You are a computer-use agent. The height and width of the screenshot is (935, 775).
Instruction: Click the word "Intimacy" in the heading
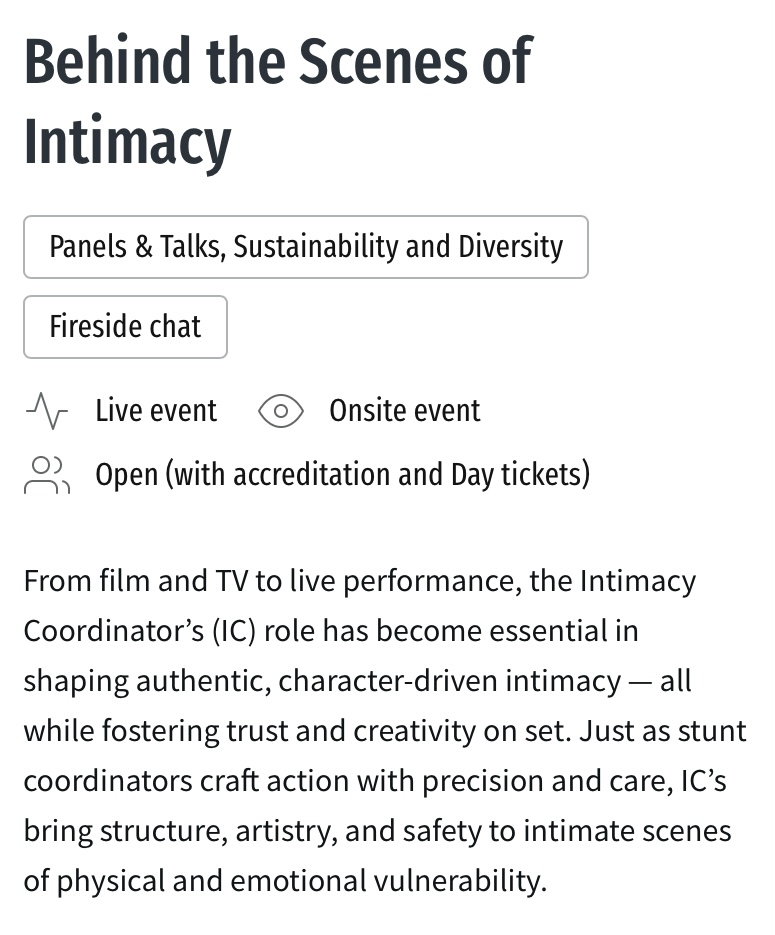127,141
